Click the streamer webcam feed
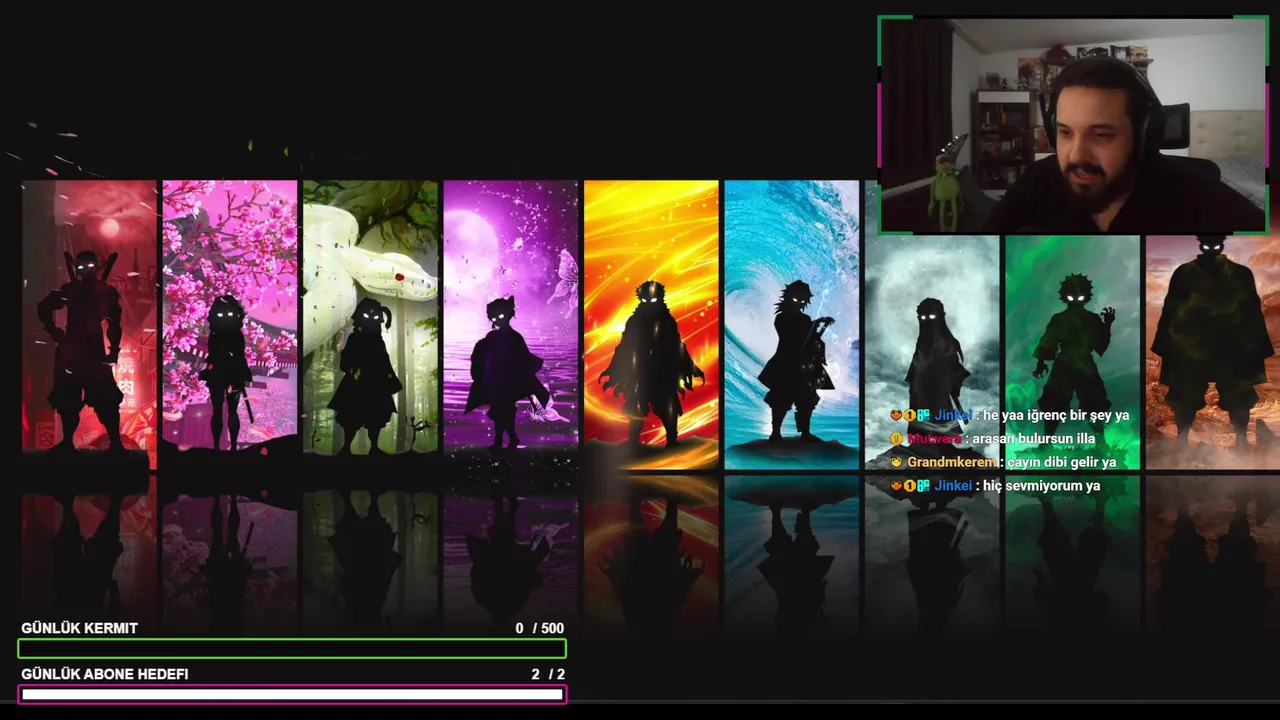 1073,125
